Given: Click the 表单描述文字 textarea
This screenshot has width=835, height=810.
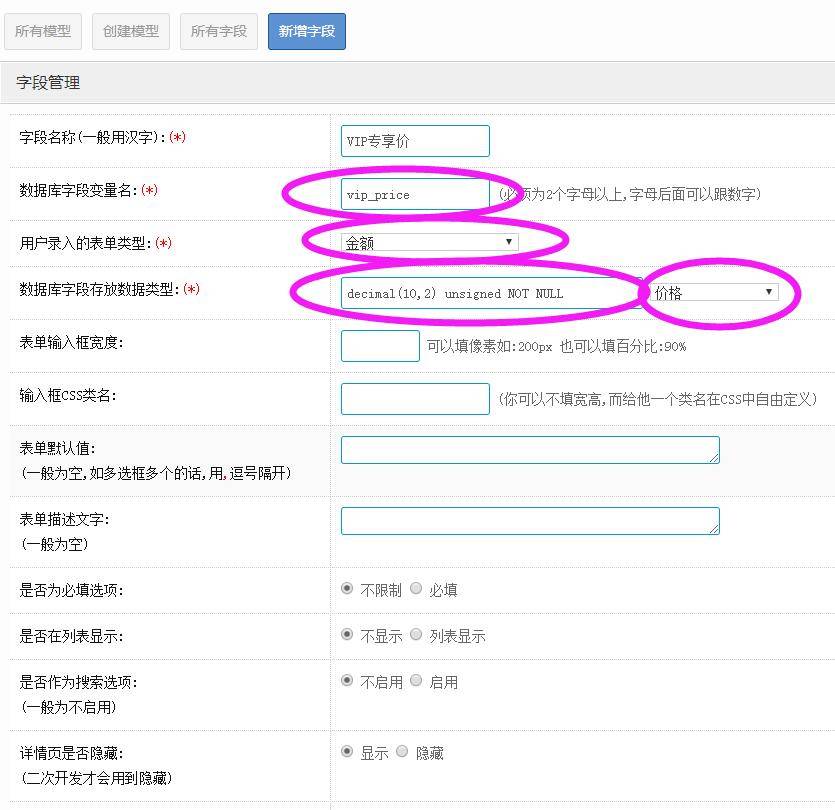Looking at the screenshot, I should click(530, 521).
